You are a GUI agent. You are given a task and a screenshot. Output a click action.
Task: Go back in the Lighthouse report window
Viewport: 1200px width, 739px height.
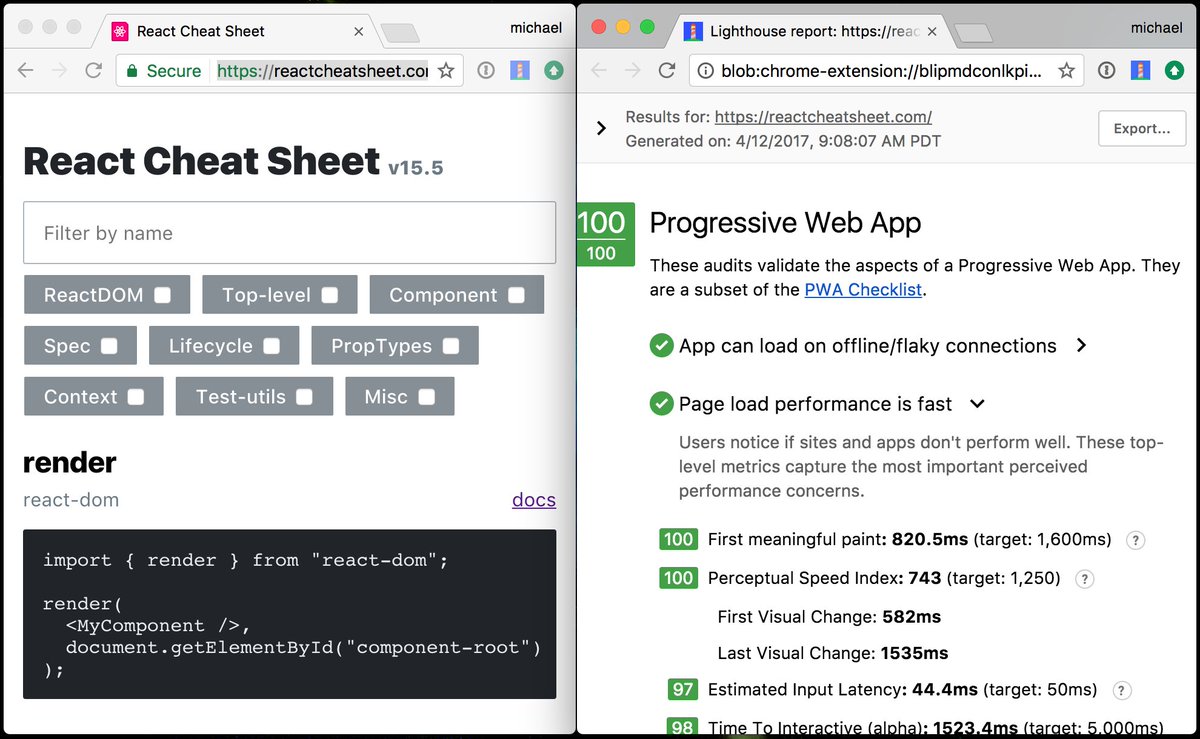click(x=599, y=71)
